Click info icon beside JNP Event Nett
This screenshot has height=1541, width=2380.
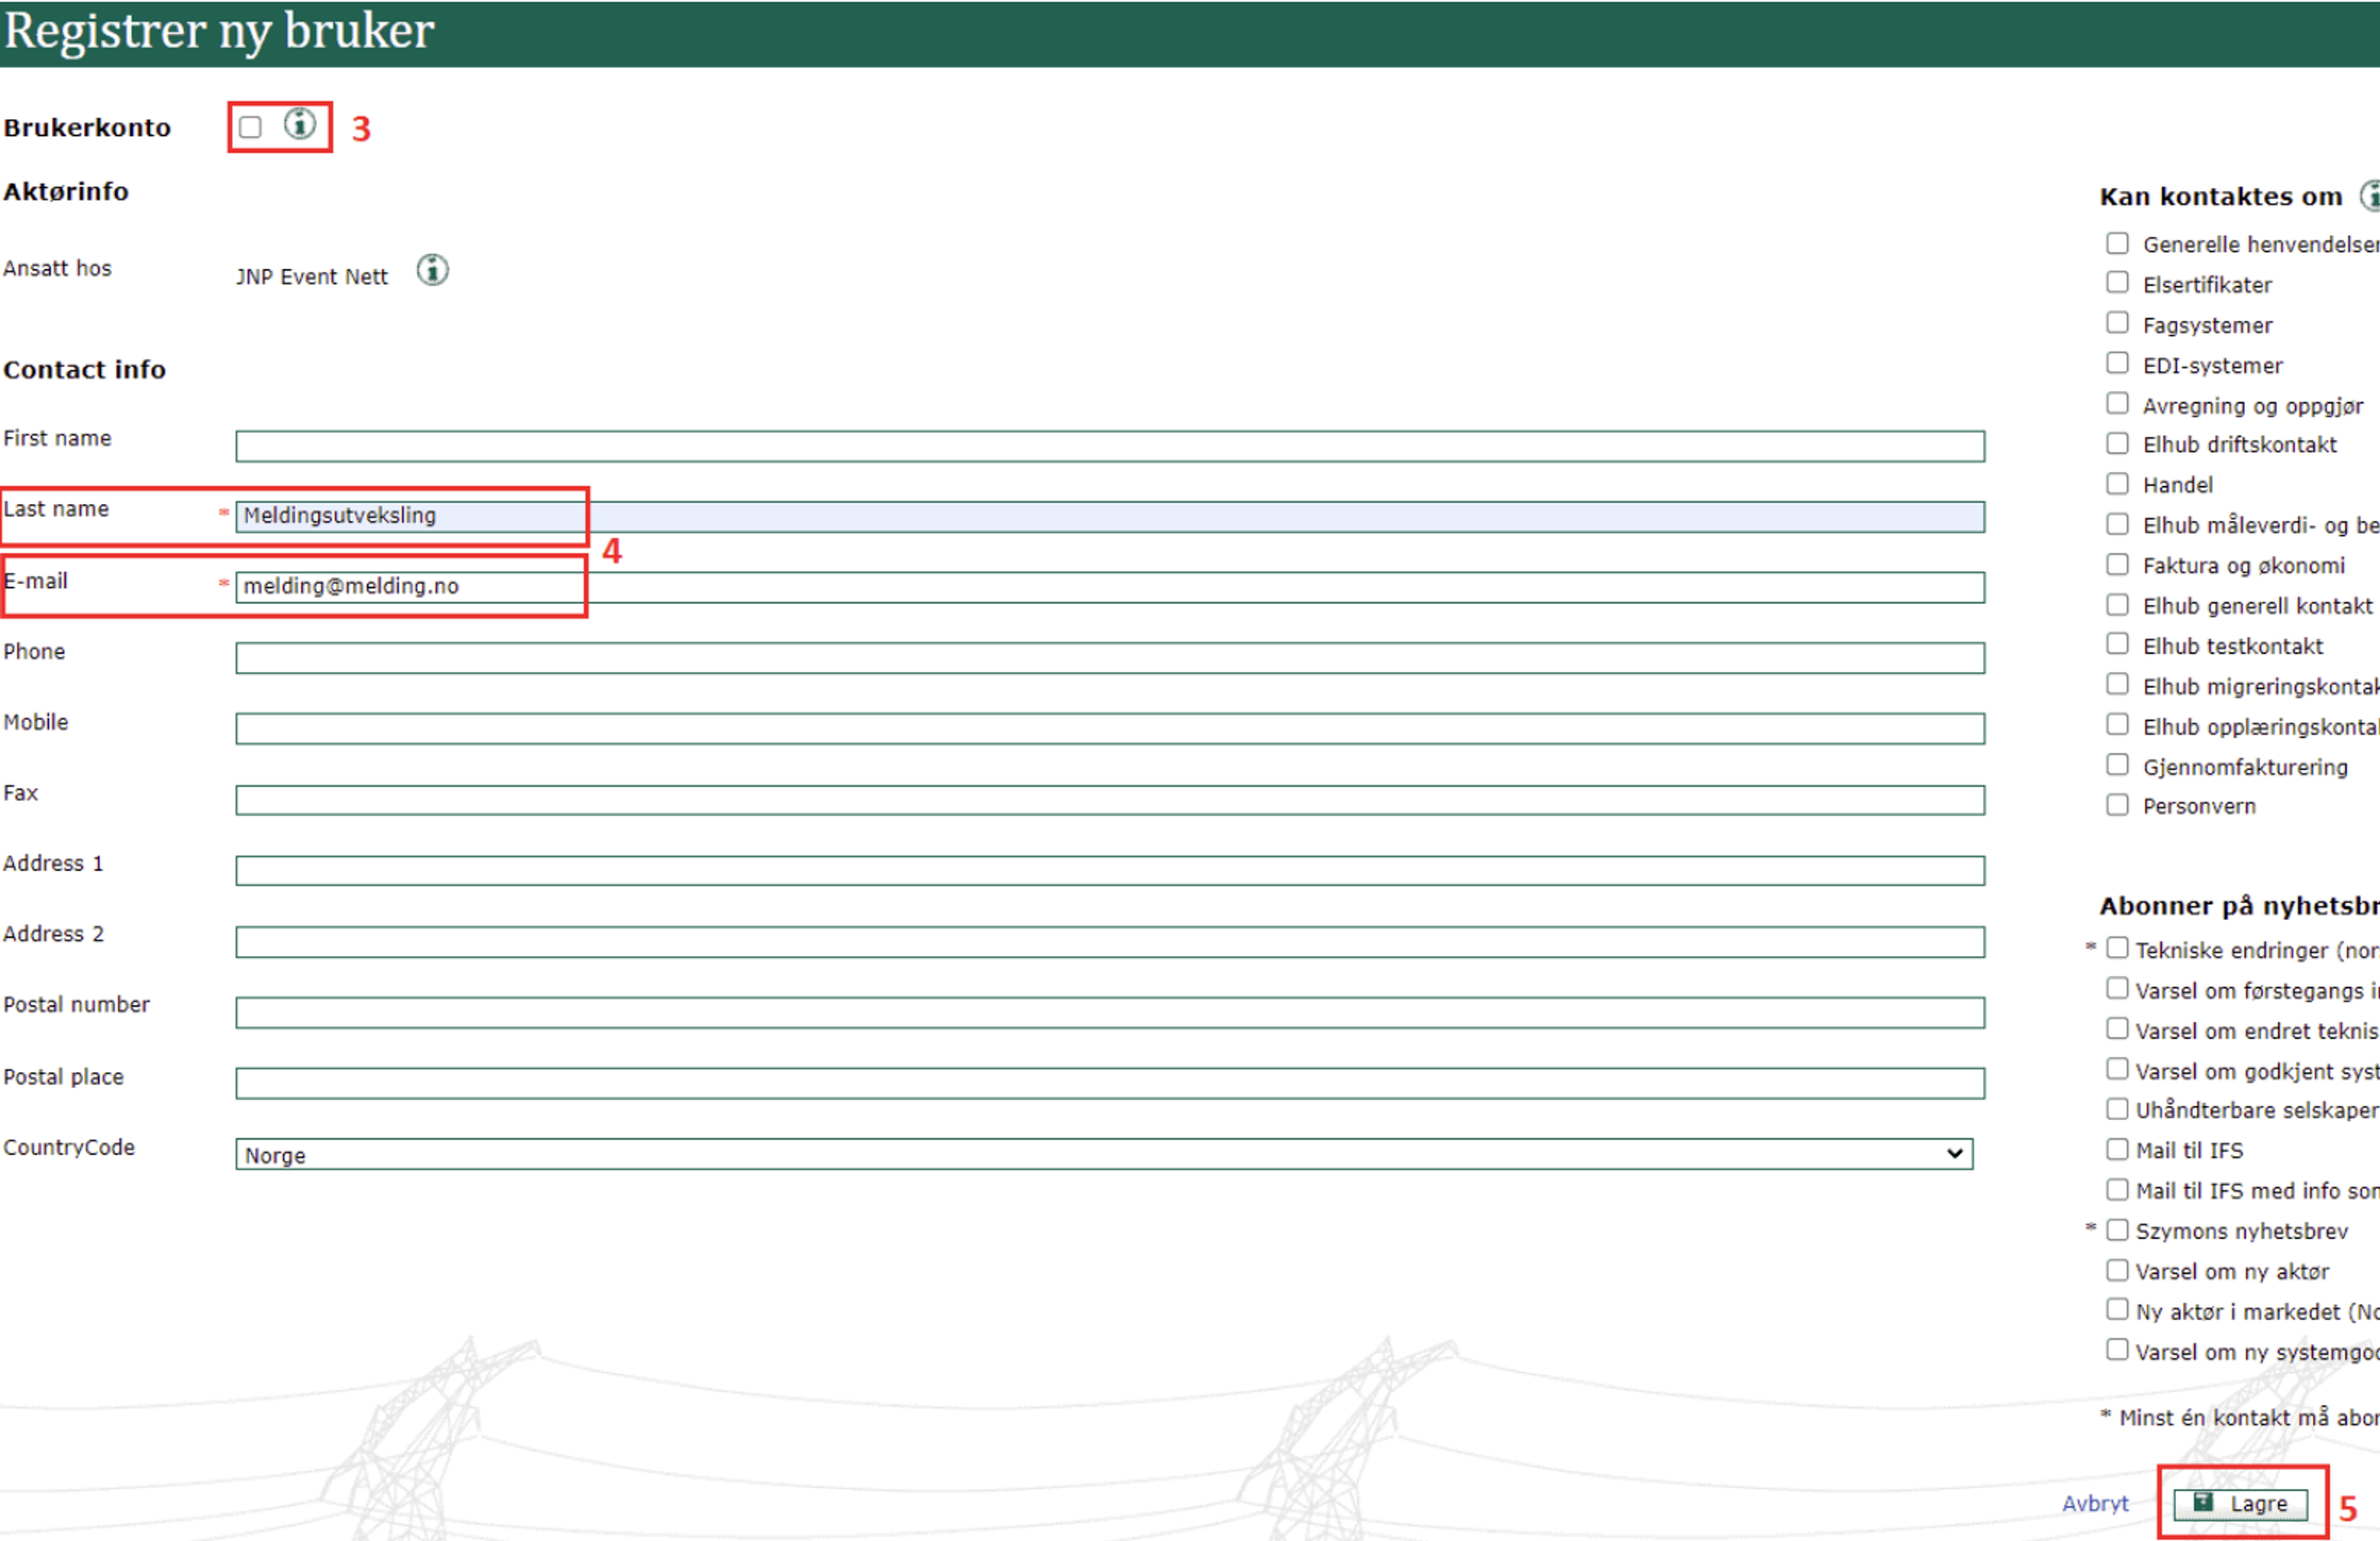tap(432, 270)
